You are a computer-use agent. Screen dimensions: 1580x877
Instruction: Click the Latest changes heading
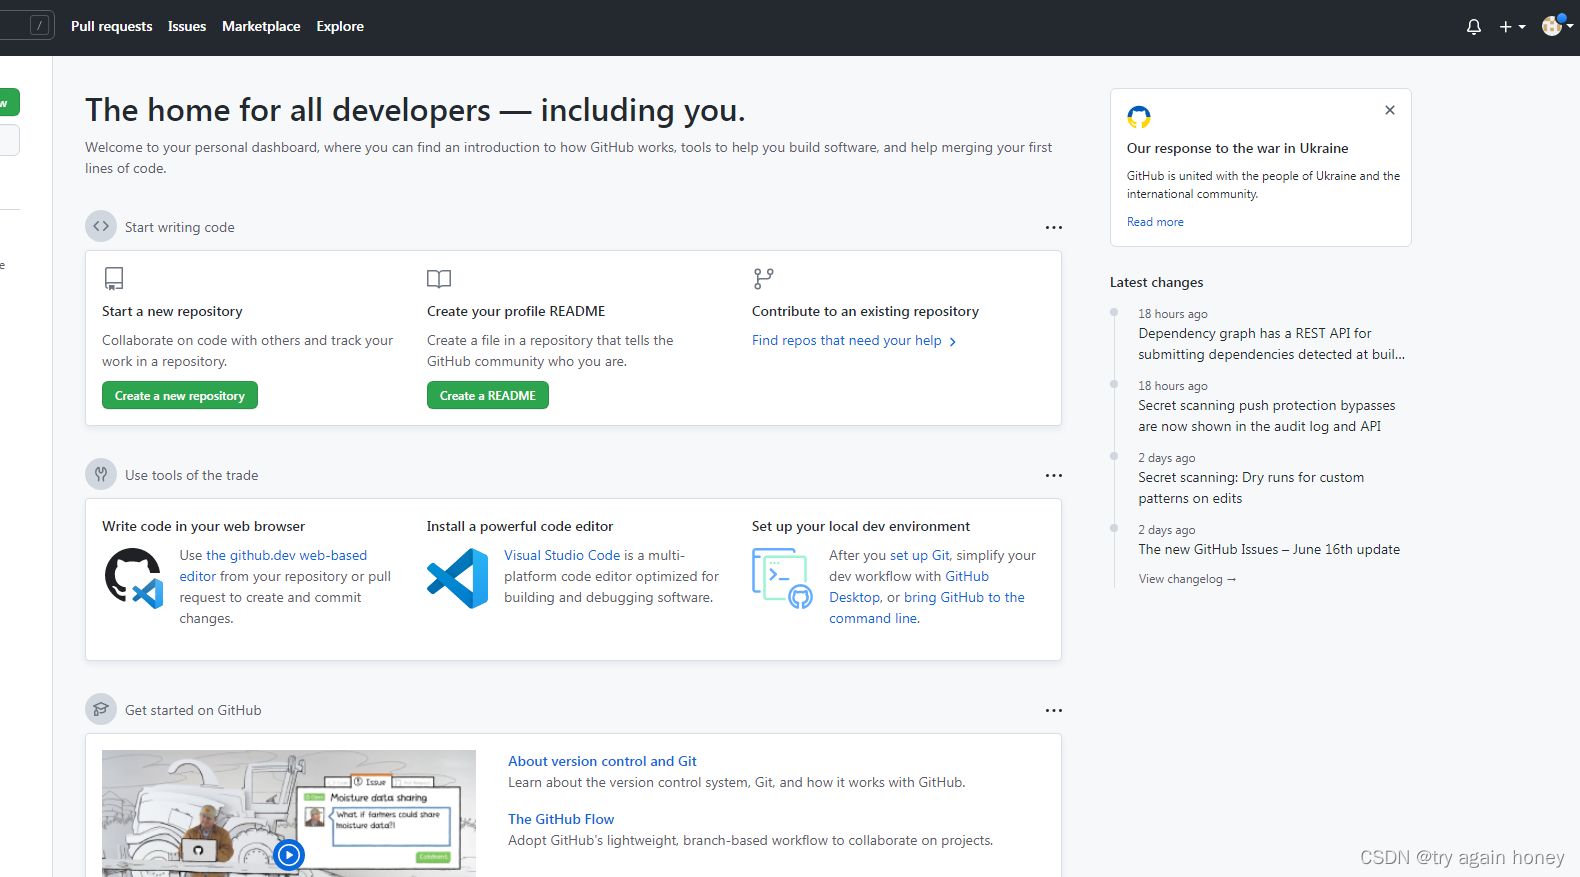1156,282
